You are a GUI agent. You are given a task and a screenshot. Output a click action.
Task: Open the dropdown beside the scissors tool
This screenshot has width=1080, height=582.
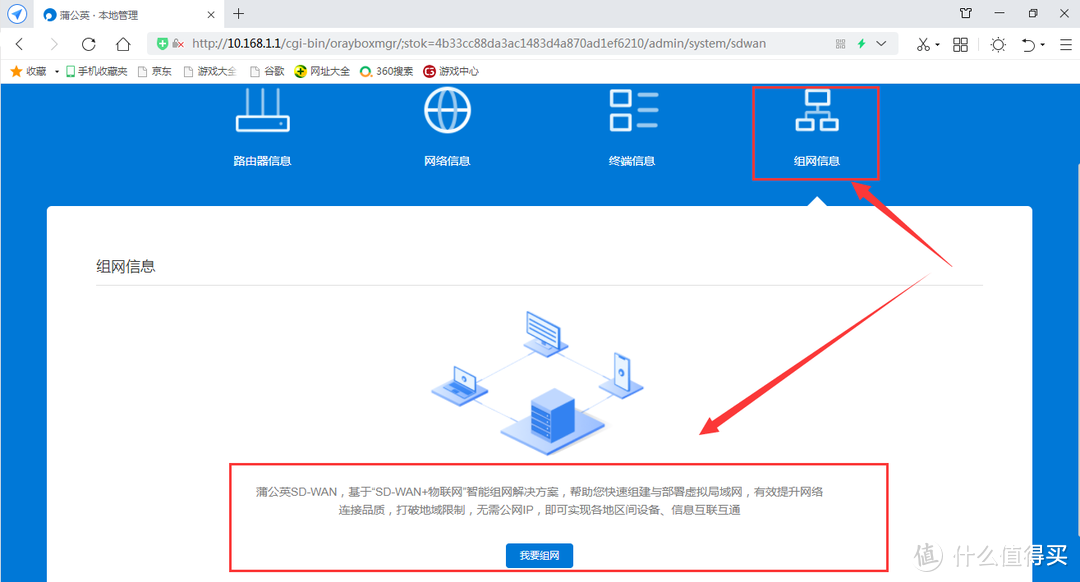click(x=938, y=45)
